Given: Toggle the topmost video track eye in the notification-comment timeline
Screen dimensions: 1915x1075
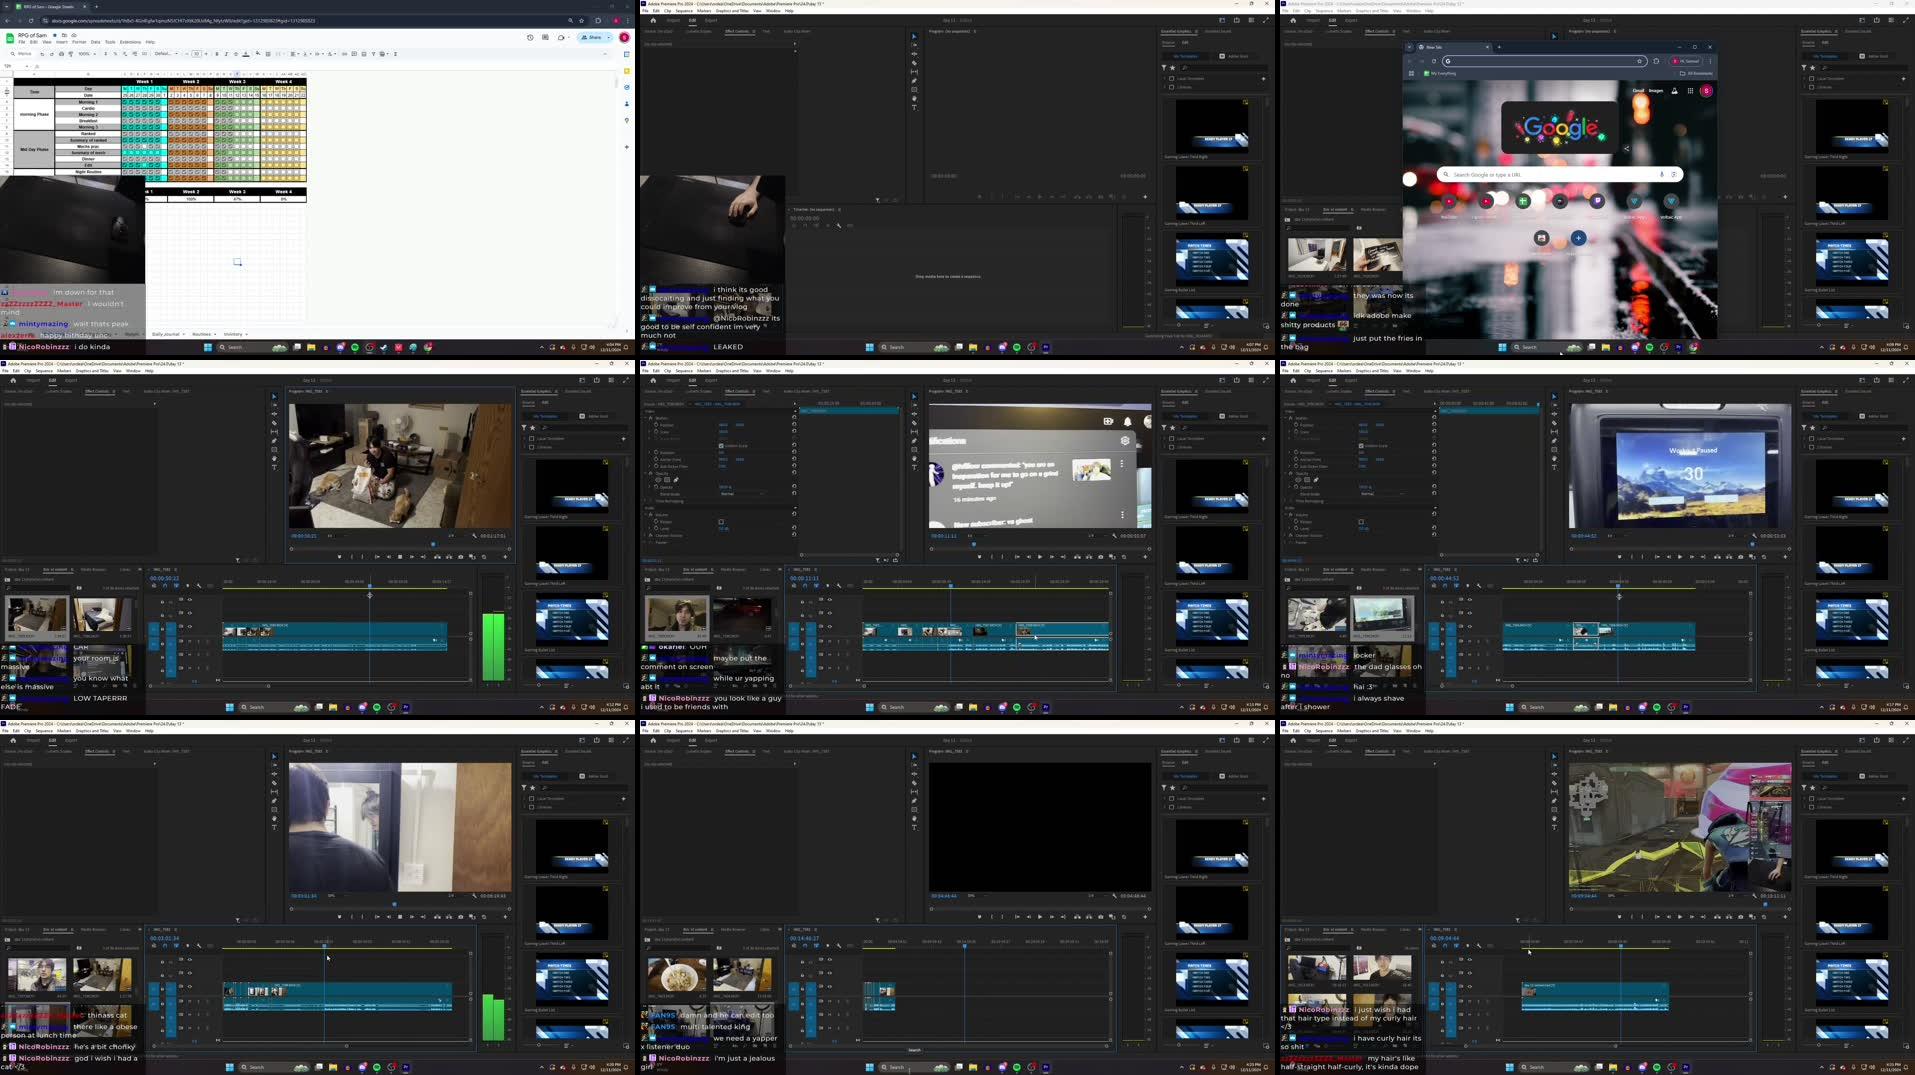Looking at the screenshot, I should click(830, 599).
